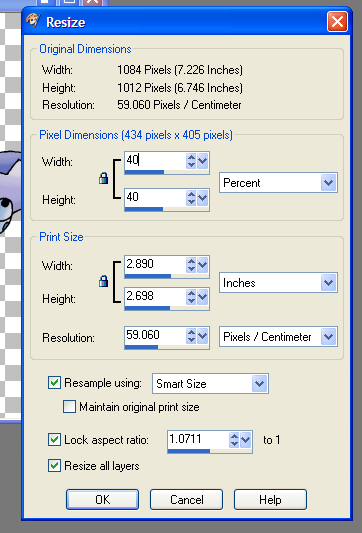Click spinner arrows of Pixel Dimensions Width
This screenshot has height=533, width=362.
click(x=191, y=160)
